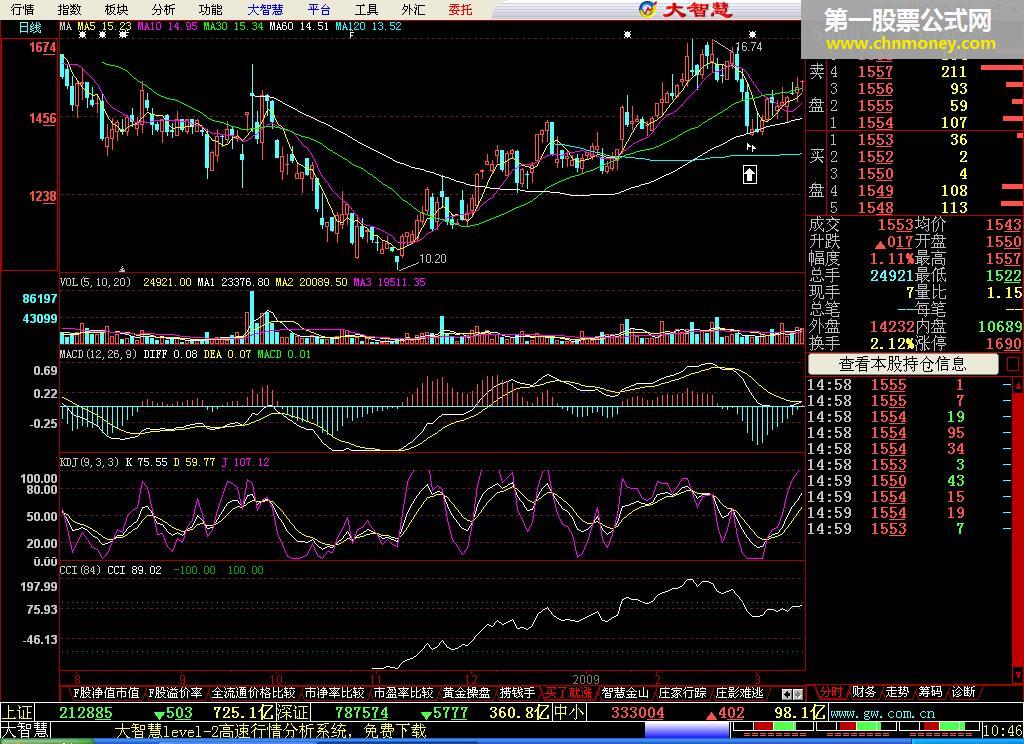Image resolution: width=1024 pixels, height=744 pixels.
Task: Click the 日线 period label
Action: point(30,27)
